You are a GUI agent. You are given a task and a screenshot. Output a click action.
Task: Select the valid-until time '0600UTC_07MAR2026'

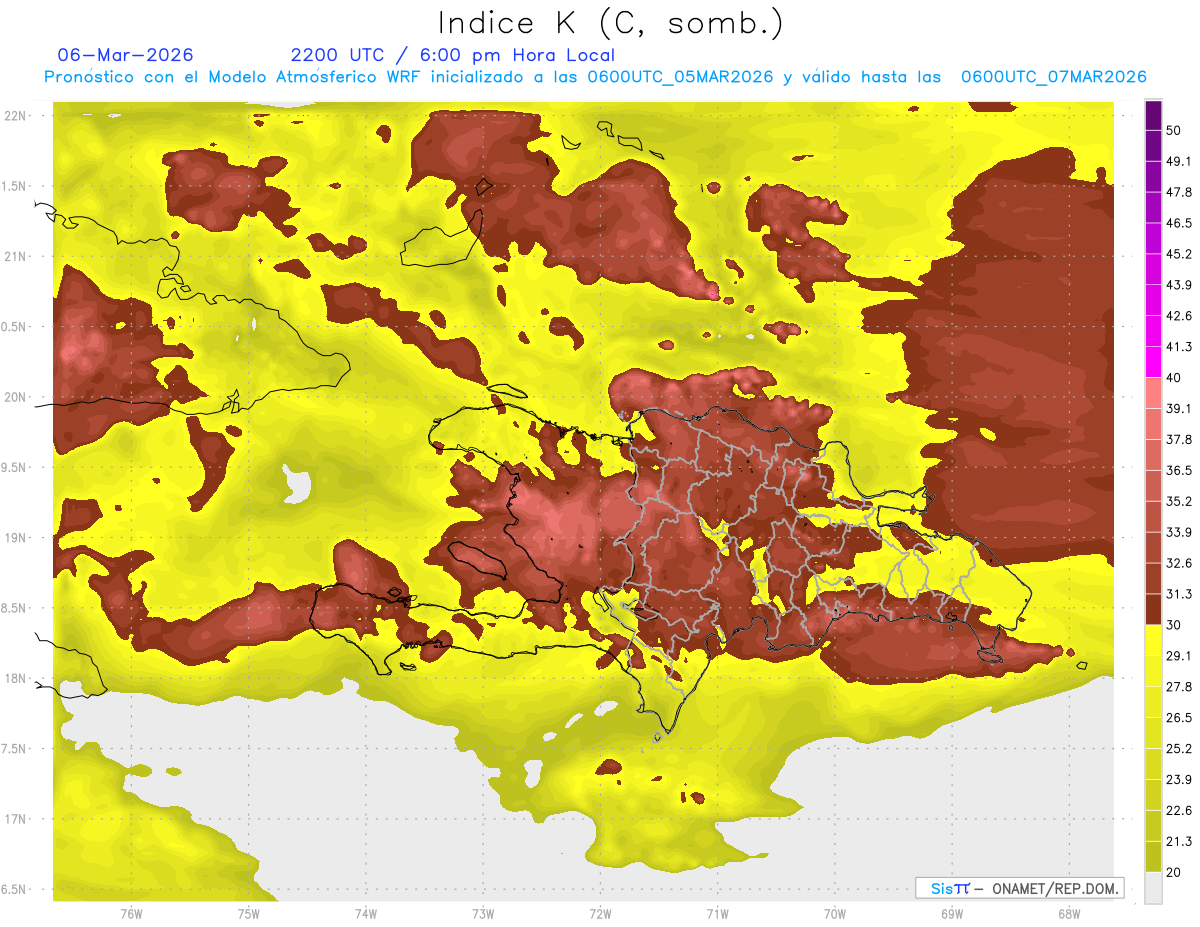(x=1053, y=77)
